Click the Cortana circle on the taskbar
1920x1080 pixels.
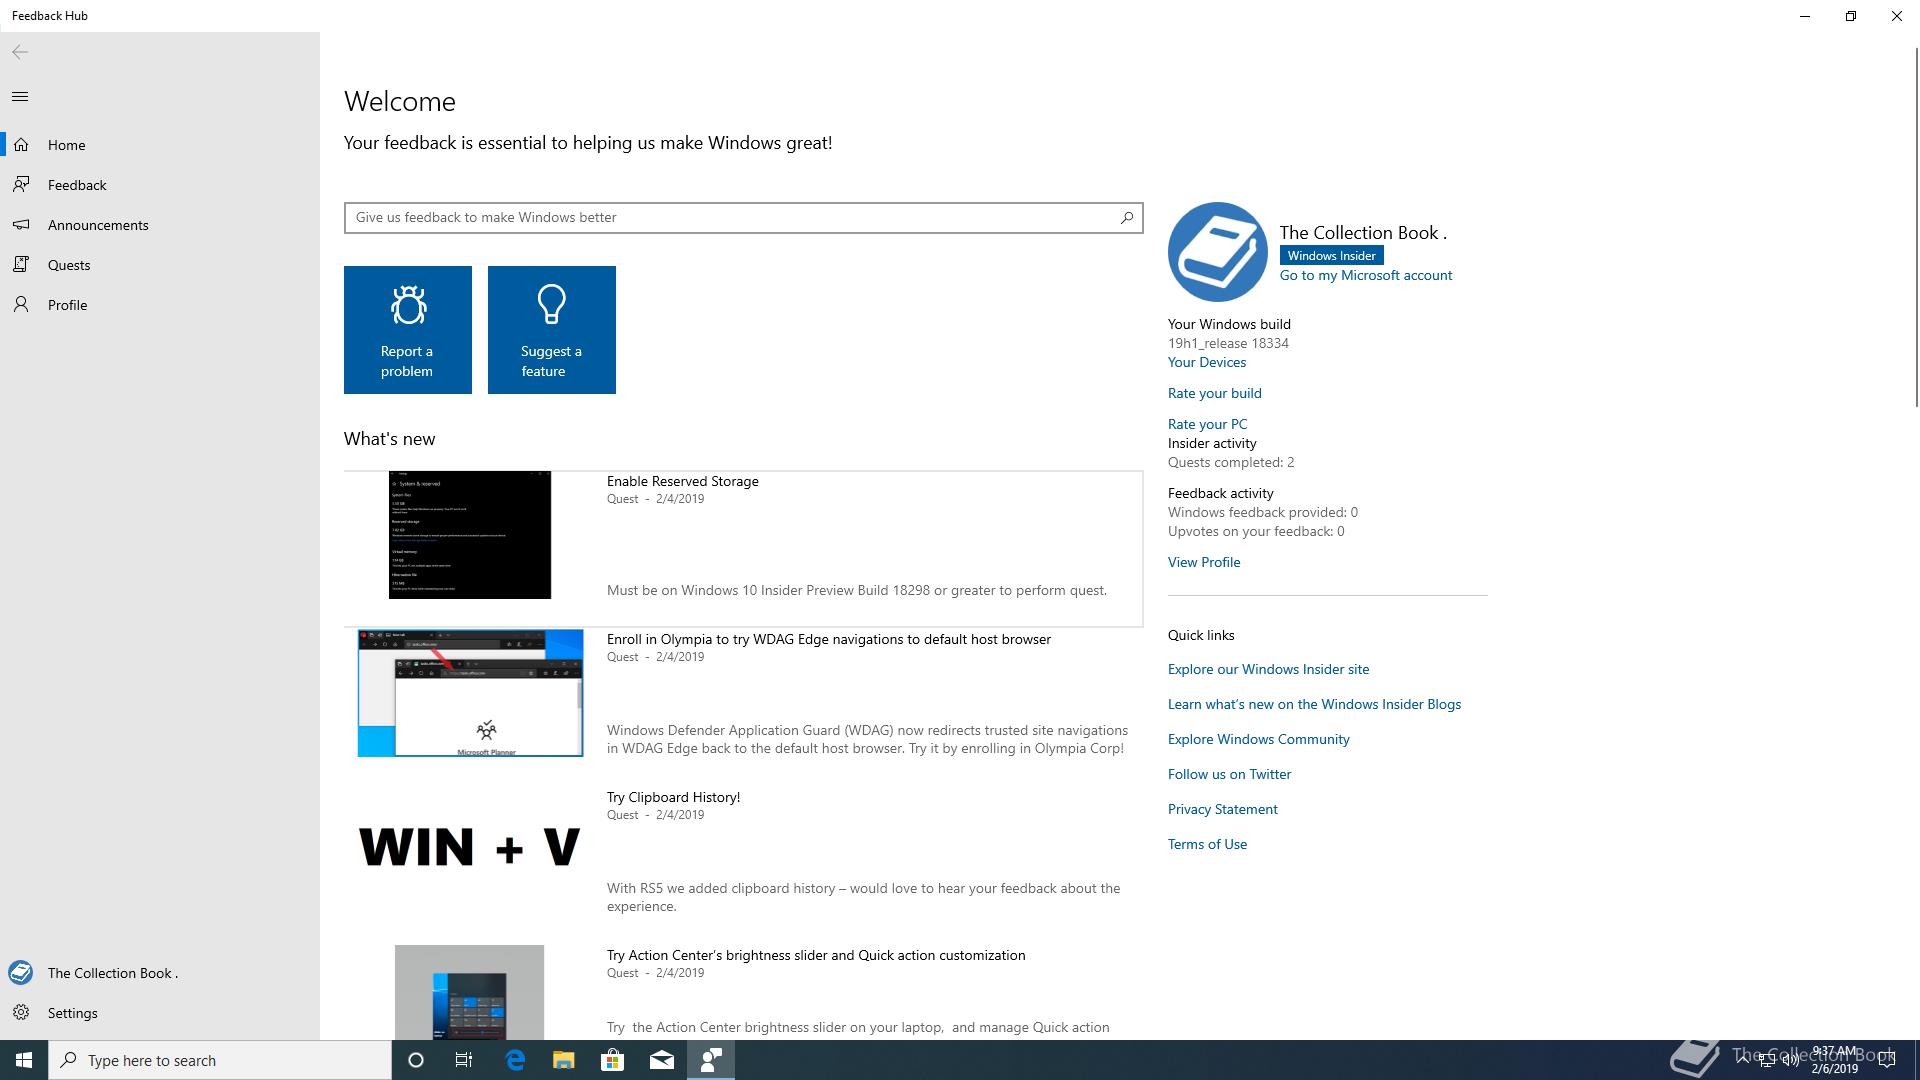coord(416,1060)
